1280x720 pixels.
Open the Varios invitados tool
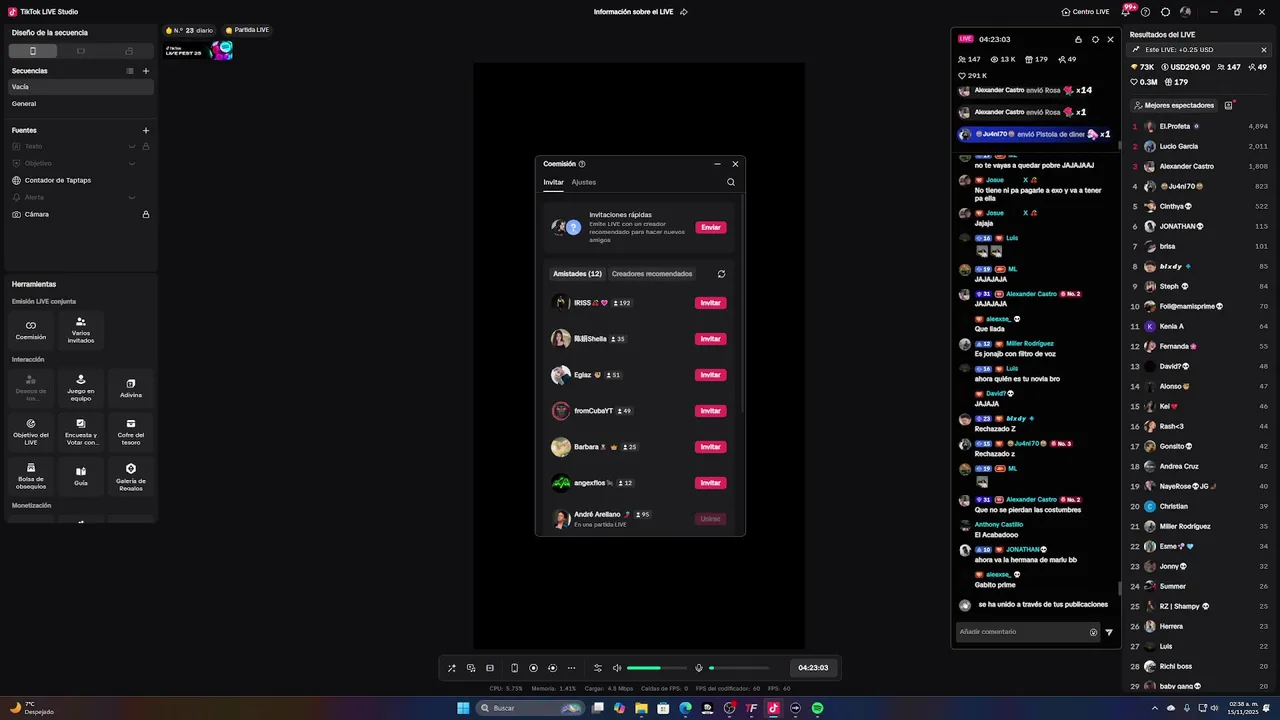81,330
